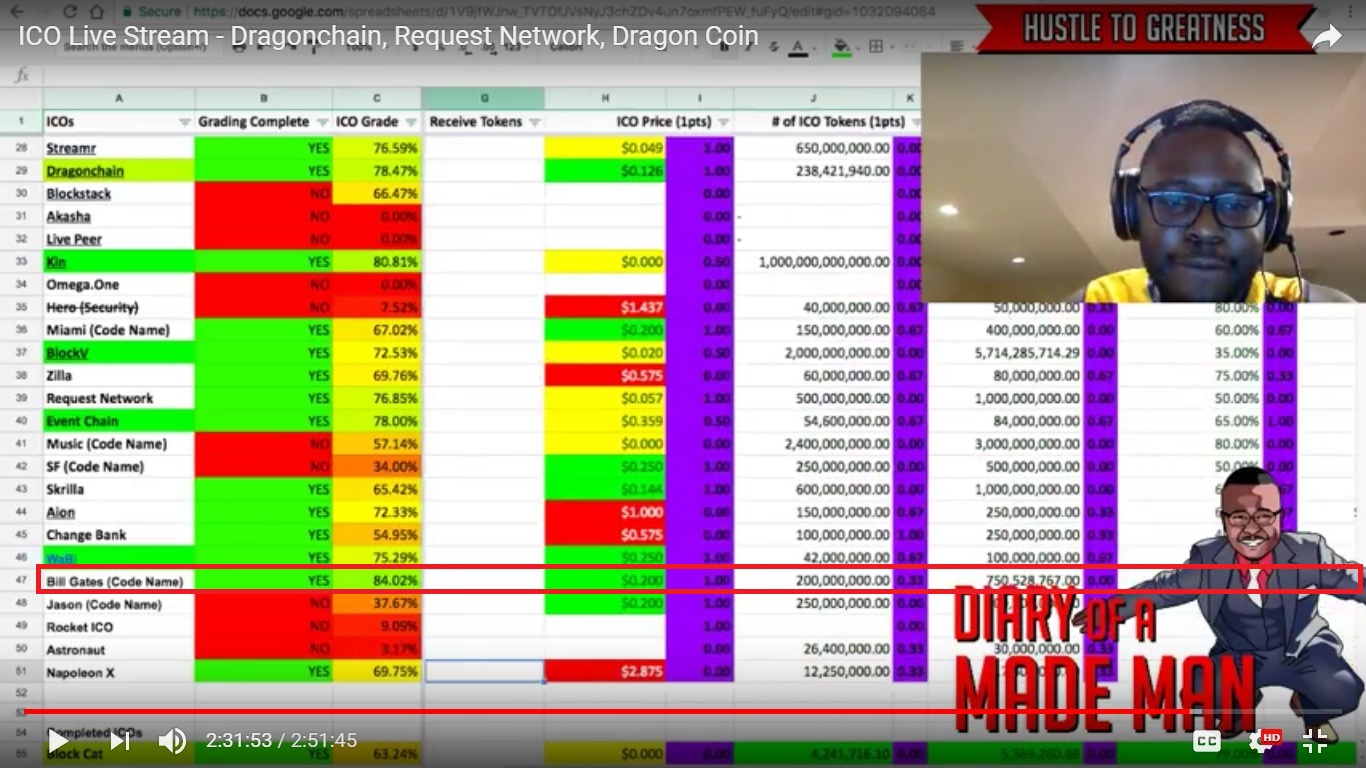Select the Zilla cell

click(119, 376)
